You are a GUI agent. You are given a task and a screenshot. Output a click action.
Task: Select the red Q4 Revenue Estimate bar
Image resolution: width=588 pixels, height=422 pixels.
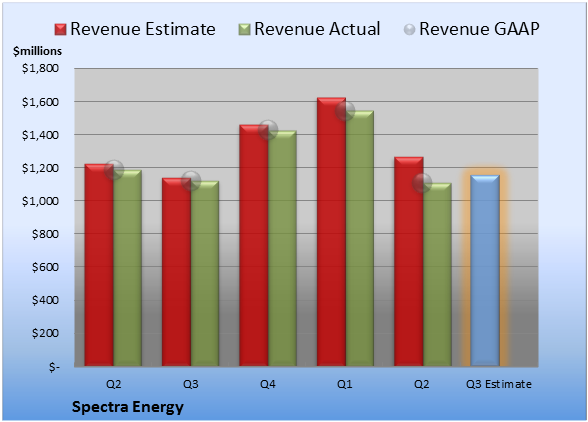pyautogui.click(x=254, y=245)
